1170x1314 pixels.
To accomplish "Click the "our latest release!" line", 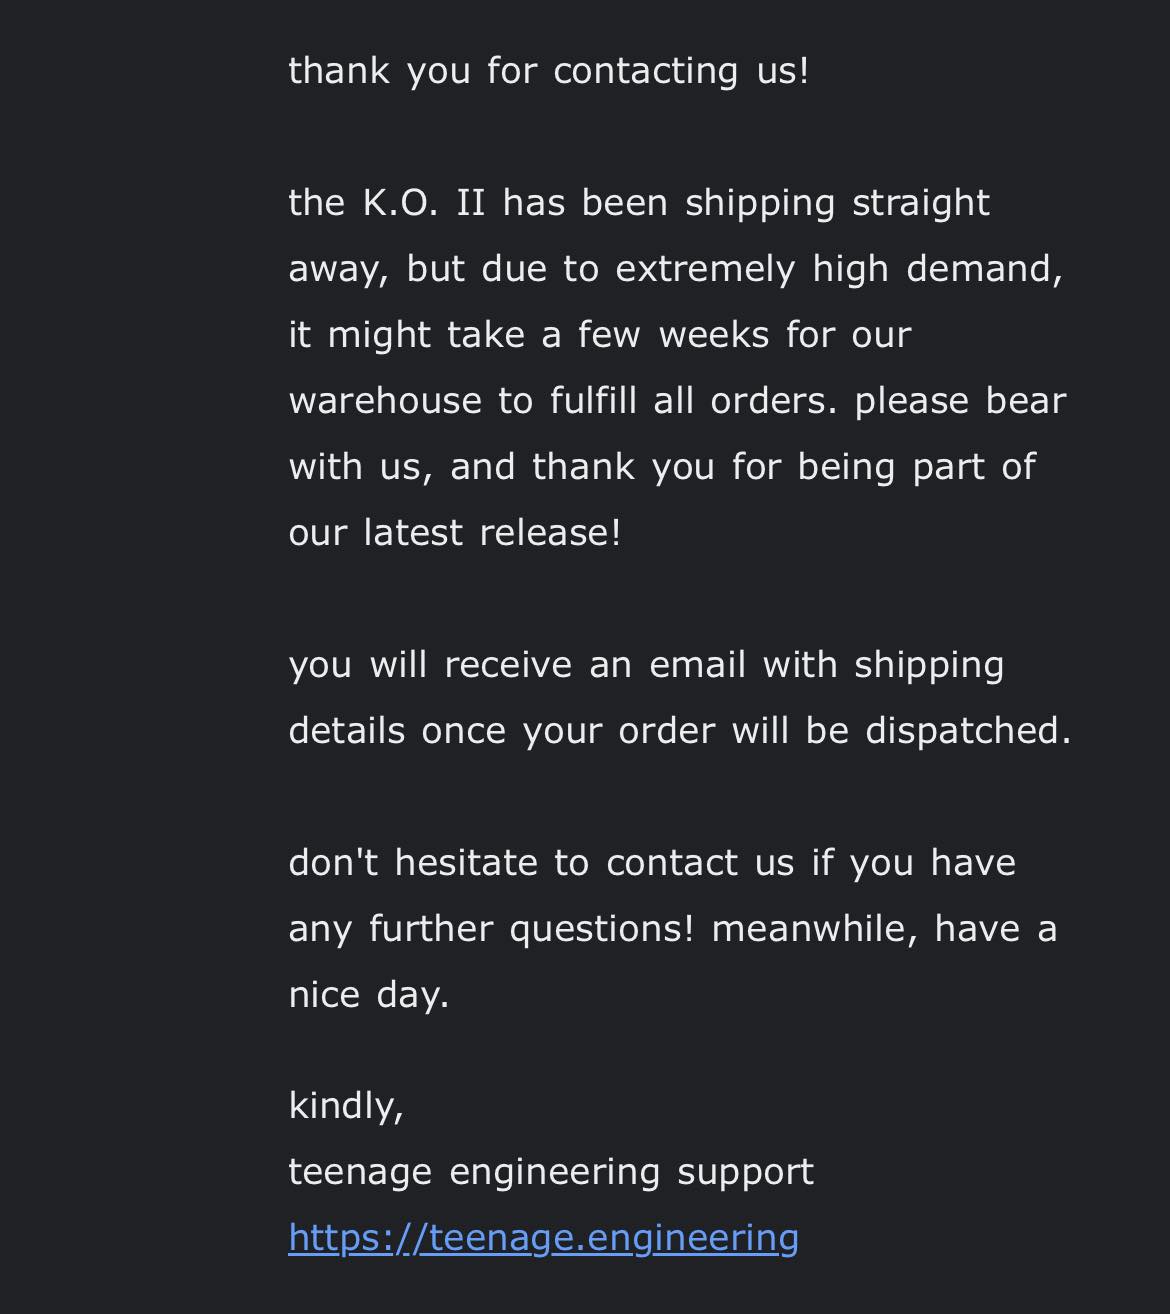I will click(455, 533).
